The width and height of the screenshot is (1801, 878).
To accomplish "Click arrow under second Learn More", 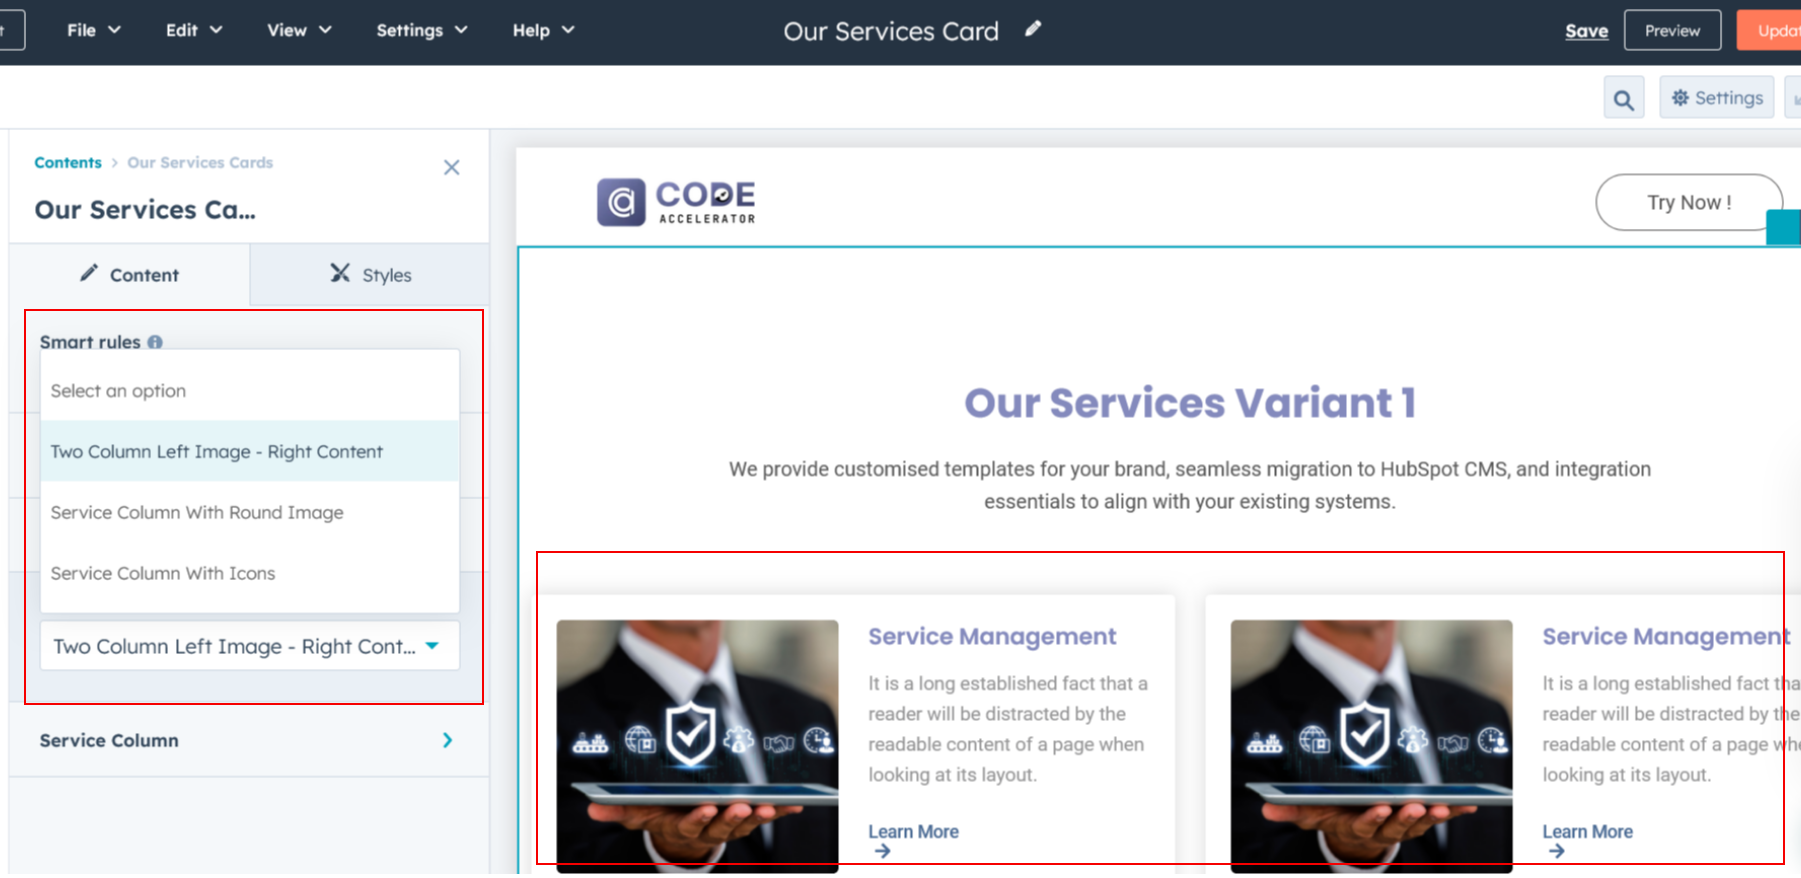I will point(1556,851).
